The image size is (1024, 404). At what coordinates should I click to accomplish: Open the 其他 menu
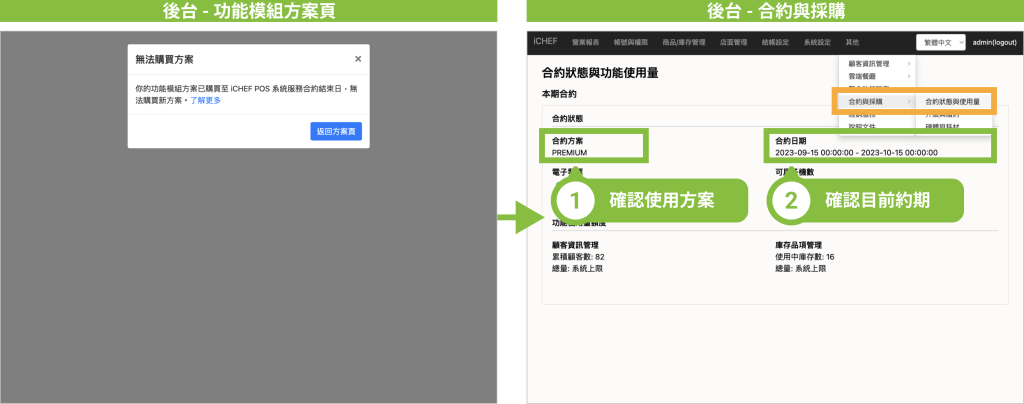pyautogui.click(x=852, y=42)
